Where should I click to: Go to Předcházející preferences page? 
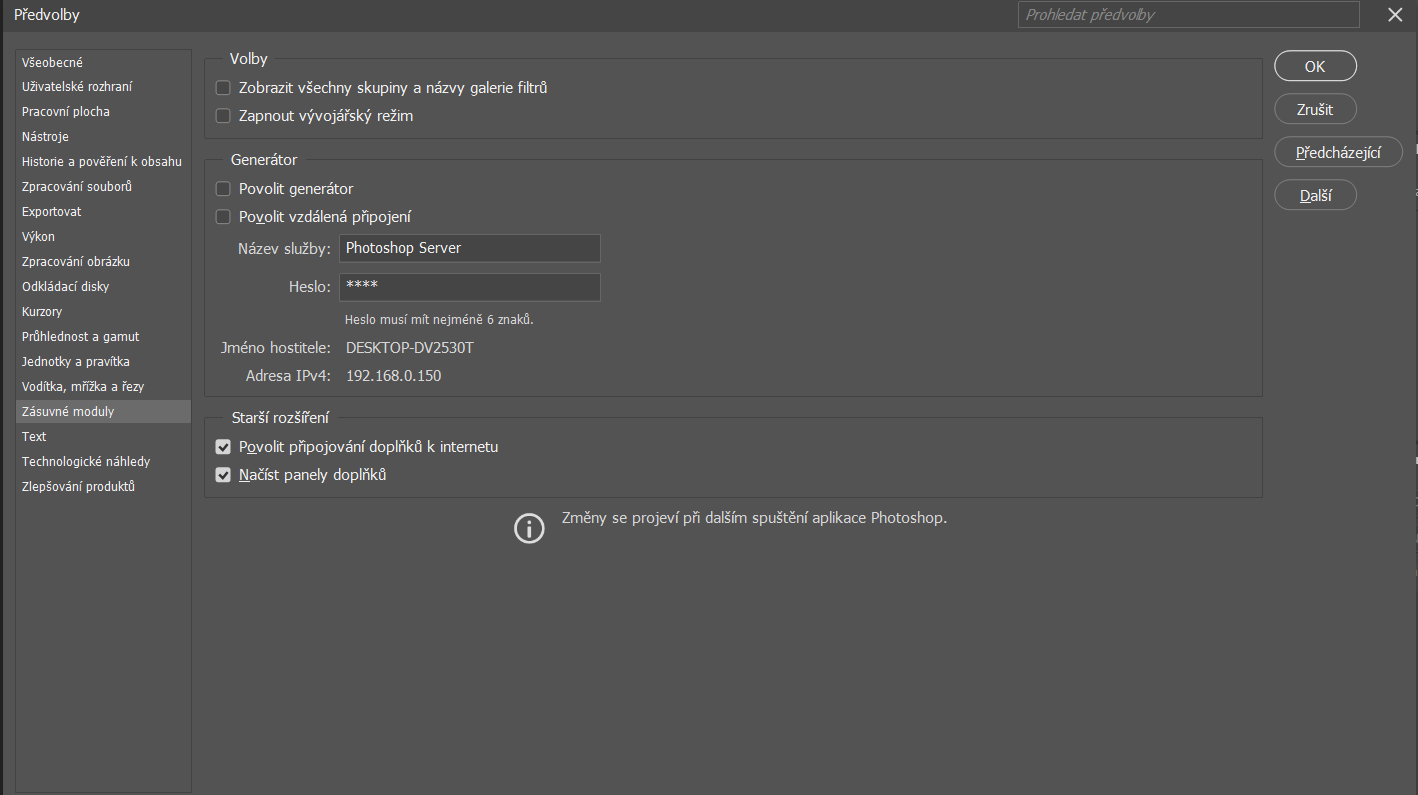tap(1338, 153)
